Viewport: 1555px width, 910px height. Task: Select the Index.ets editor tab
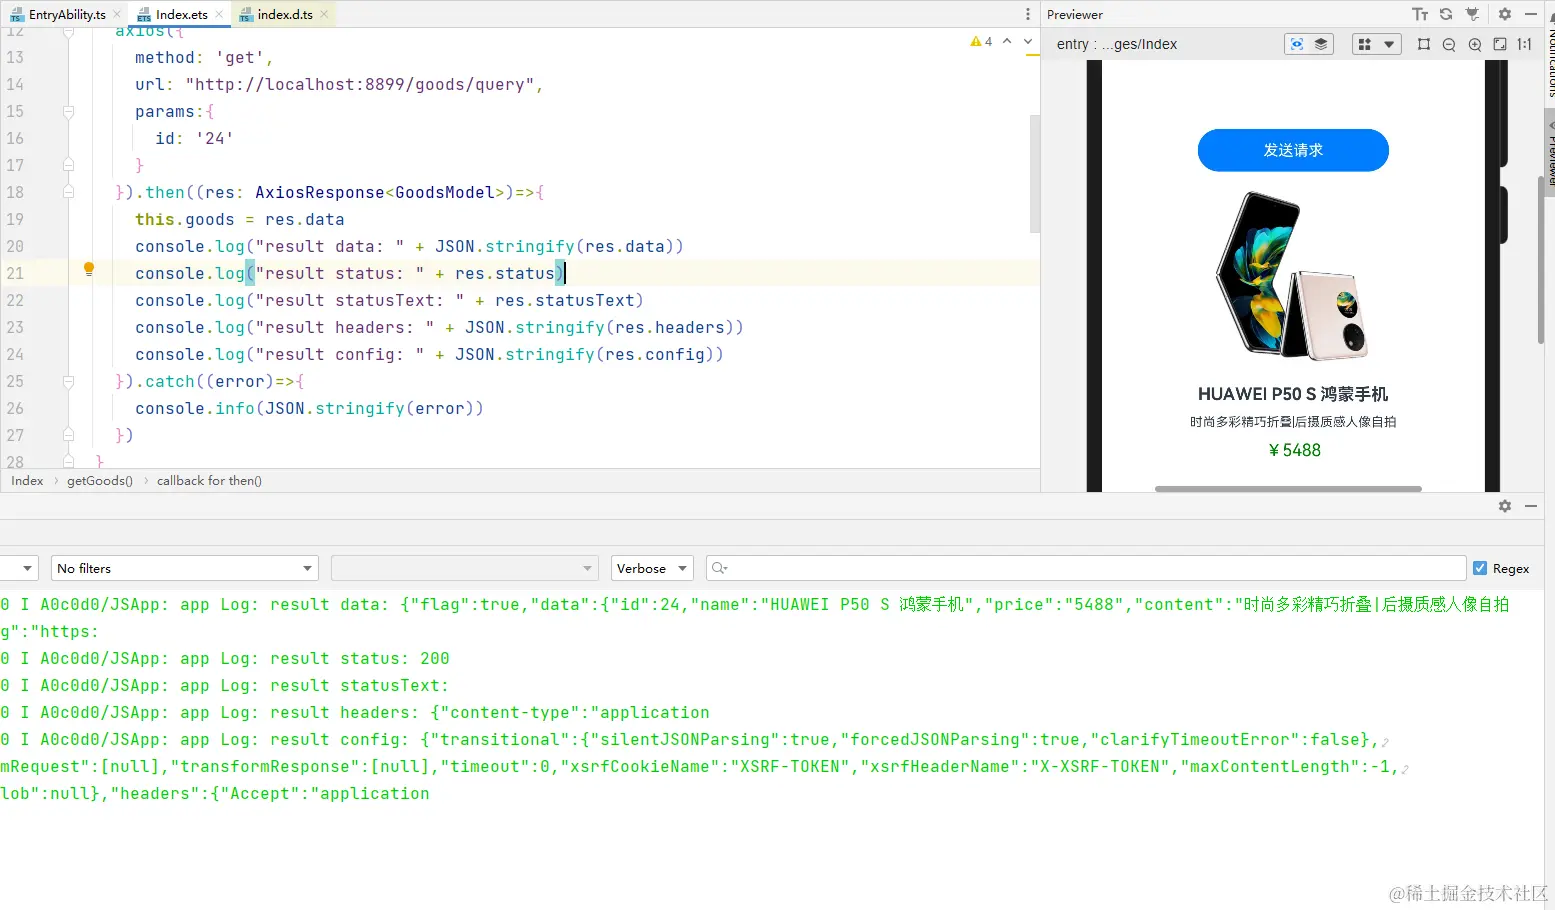pos(180,15)
